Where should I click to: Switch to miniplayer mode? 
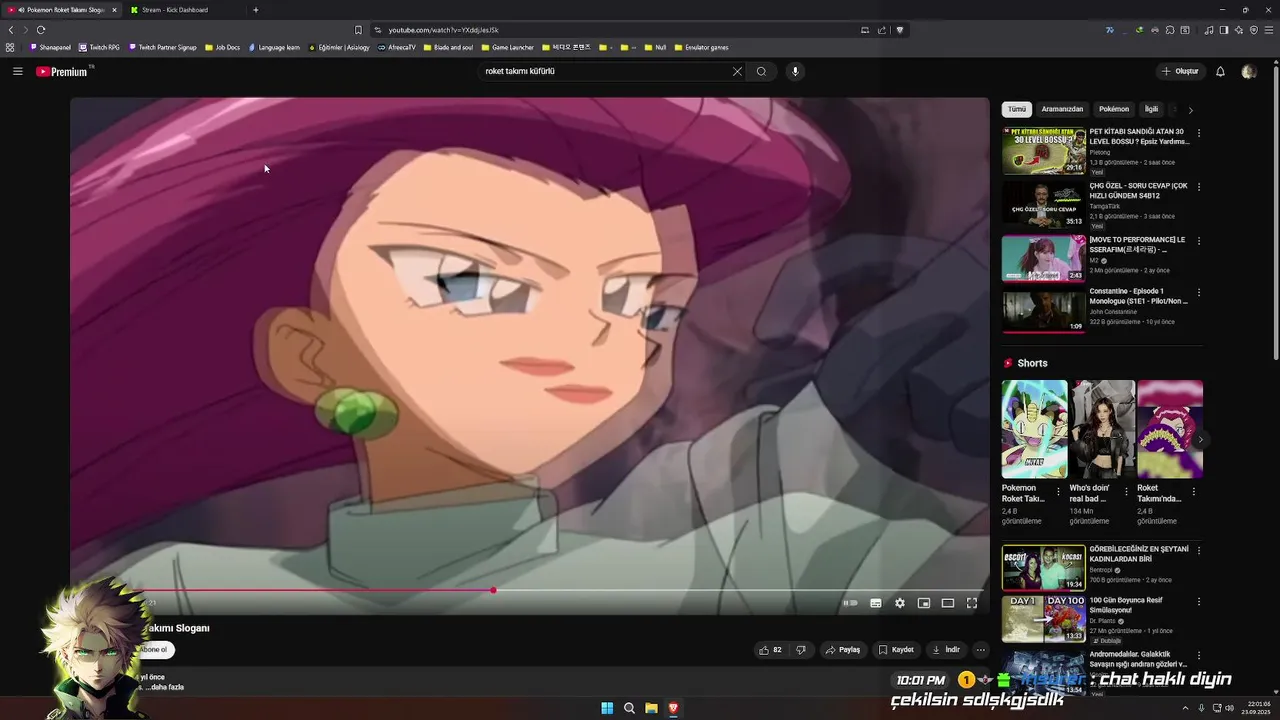pos(924,603)
